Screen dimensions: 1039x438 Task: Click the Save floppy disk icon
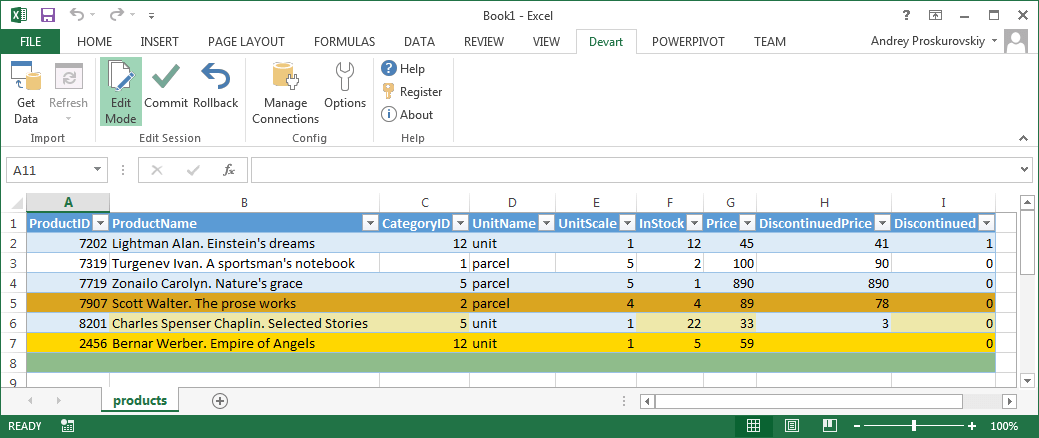48,15
